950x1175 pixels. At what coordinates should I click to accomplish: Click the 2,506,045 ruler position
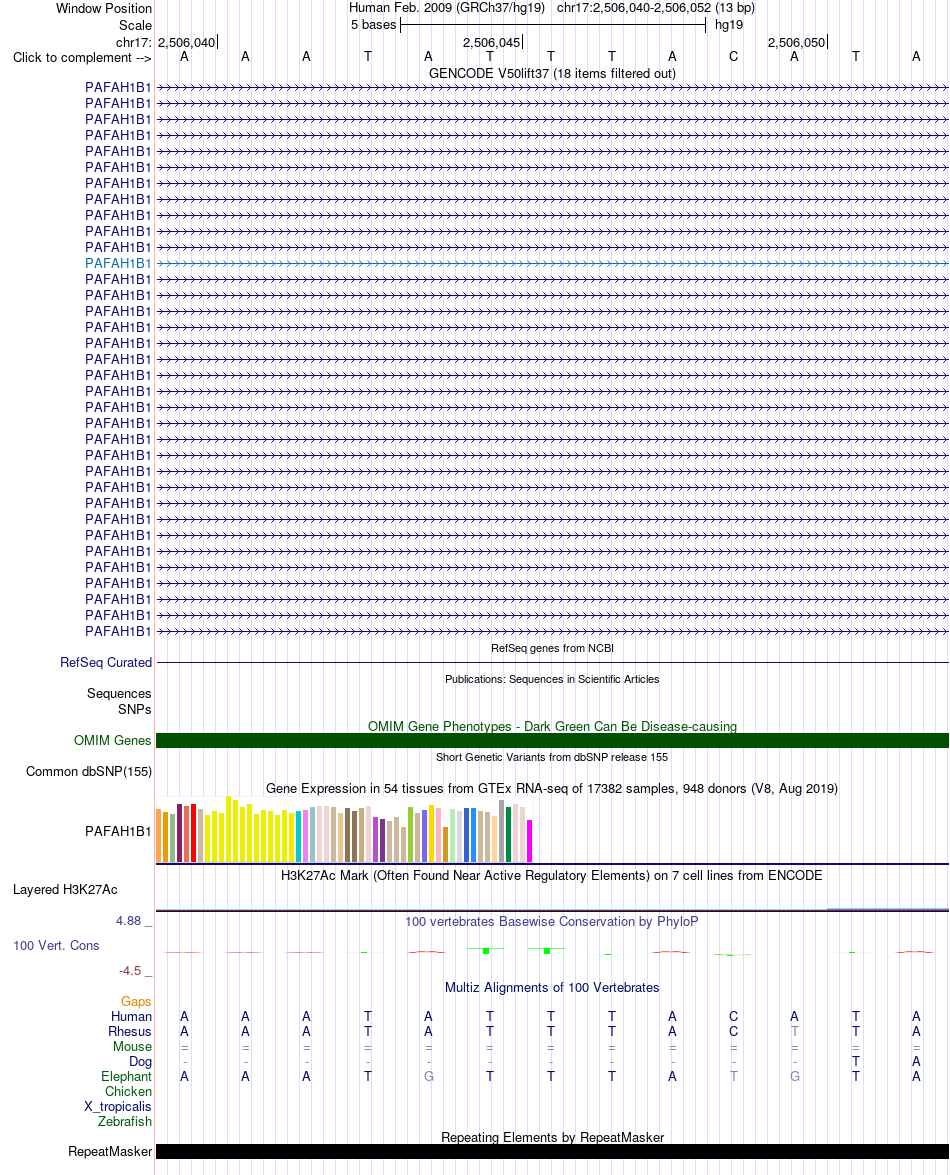[x=491, y=43]
